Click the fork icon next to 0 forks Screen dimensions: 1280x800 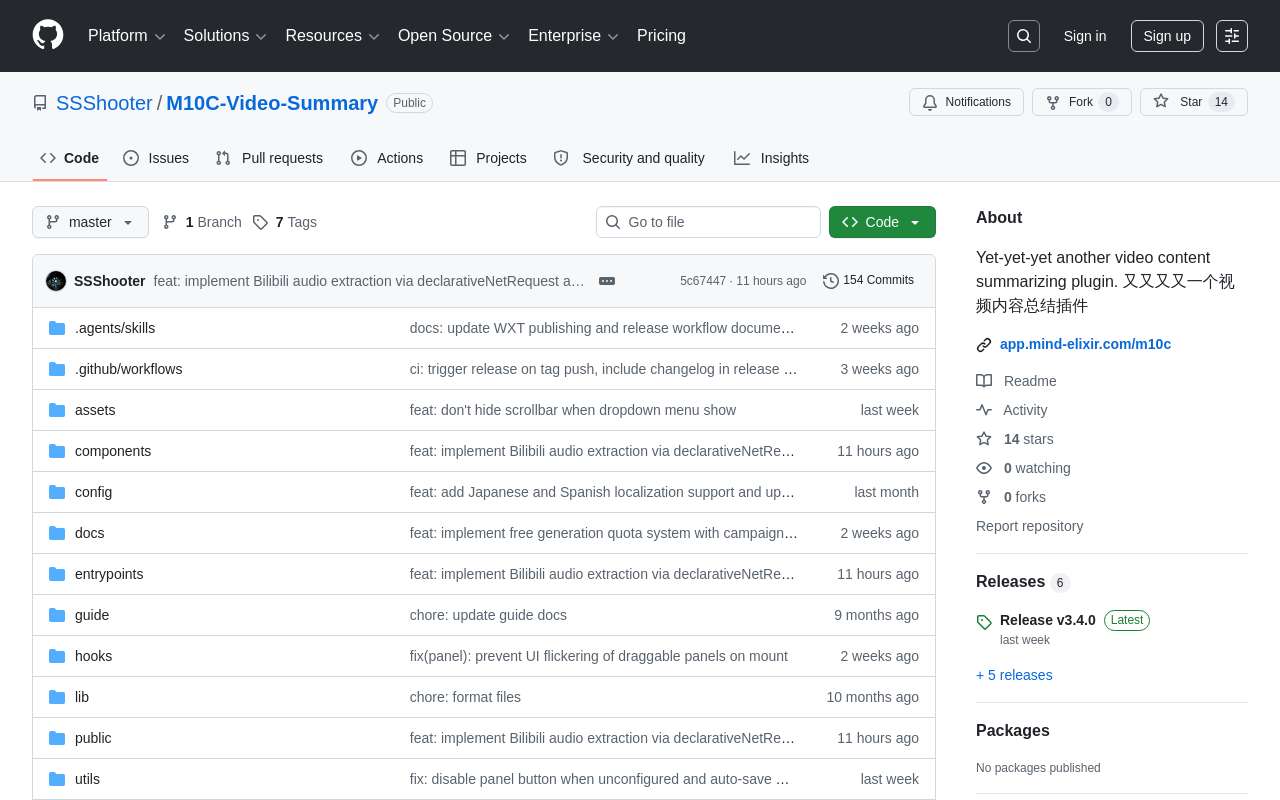click(x=984, y=497)
